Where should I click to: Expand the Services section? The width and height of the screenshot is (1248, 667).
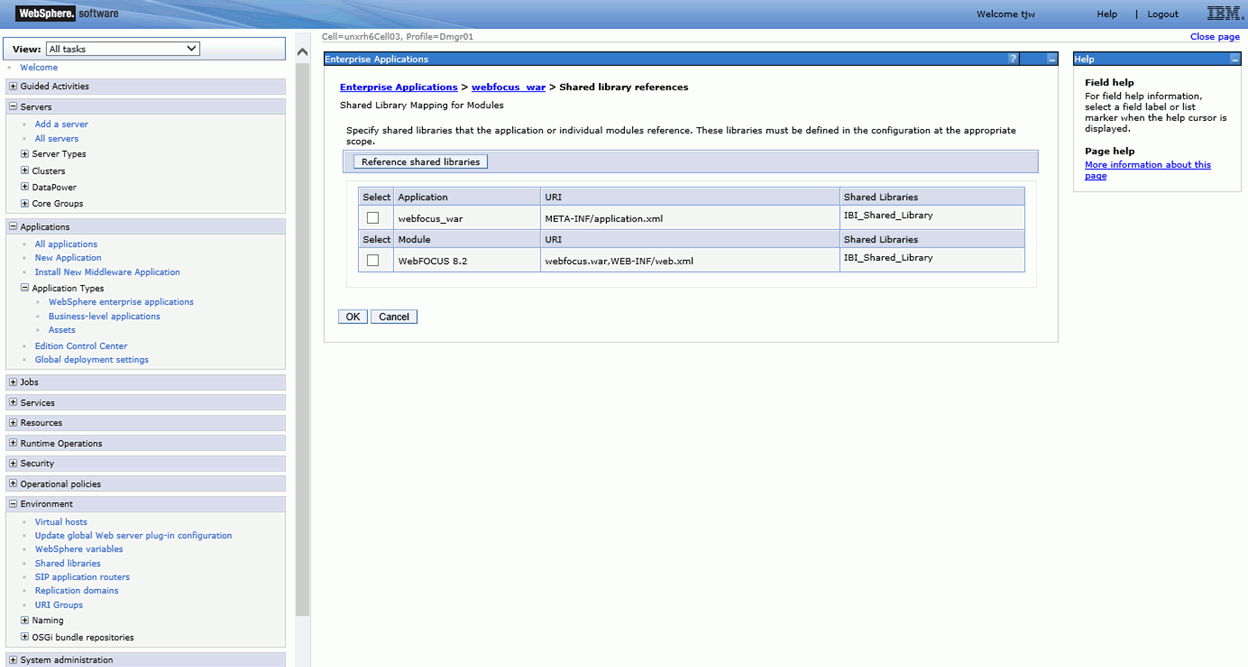click(x=13, y=403)
